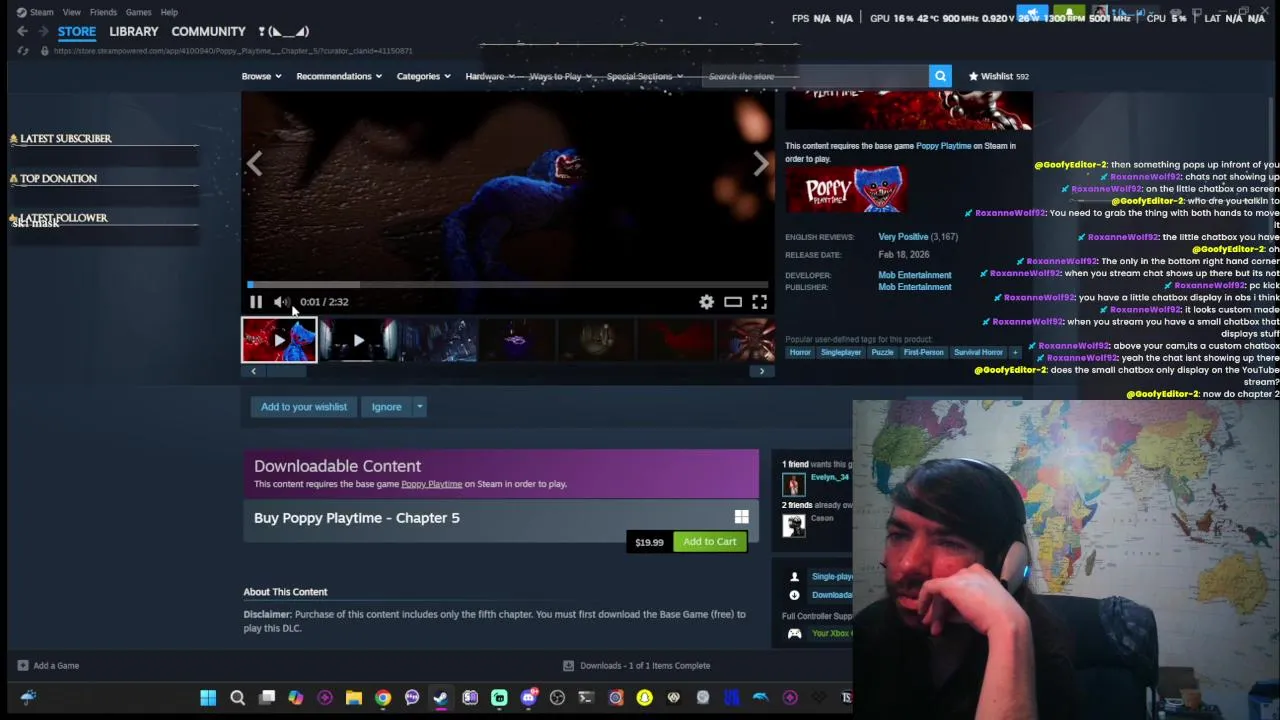Expand the Special Sections dropdown
Screen dimensions: 1280x720
(645, 76)
